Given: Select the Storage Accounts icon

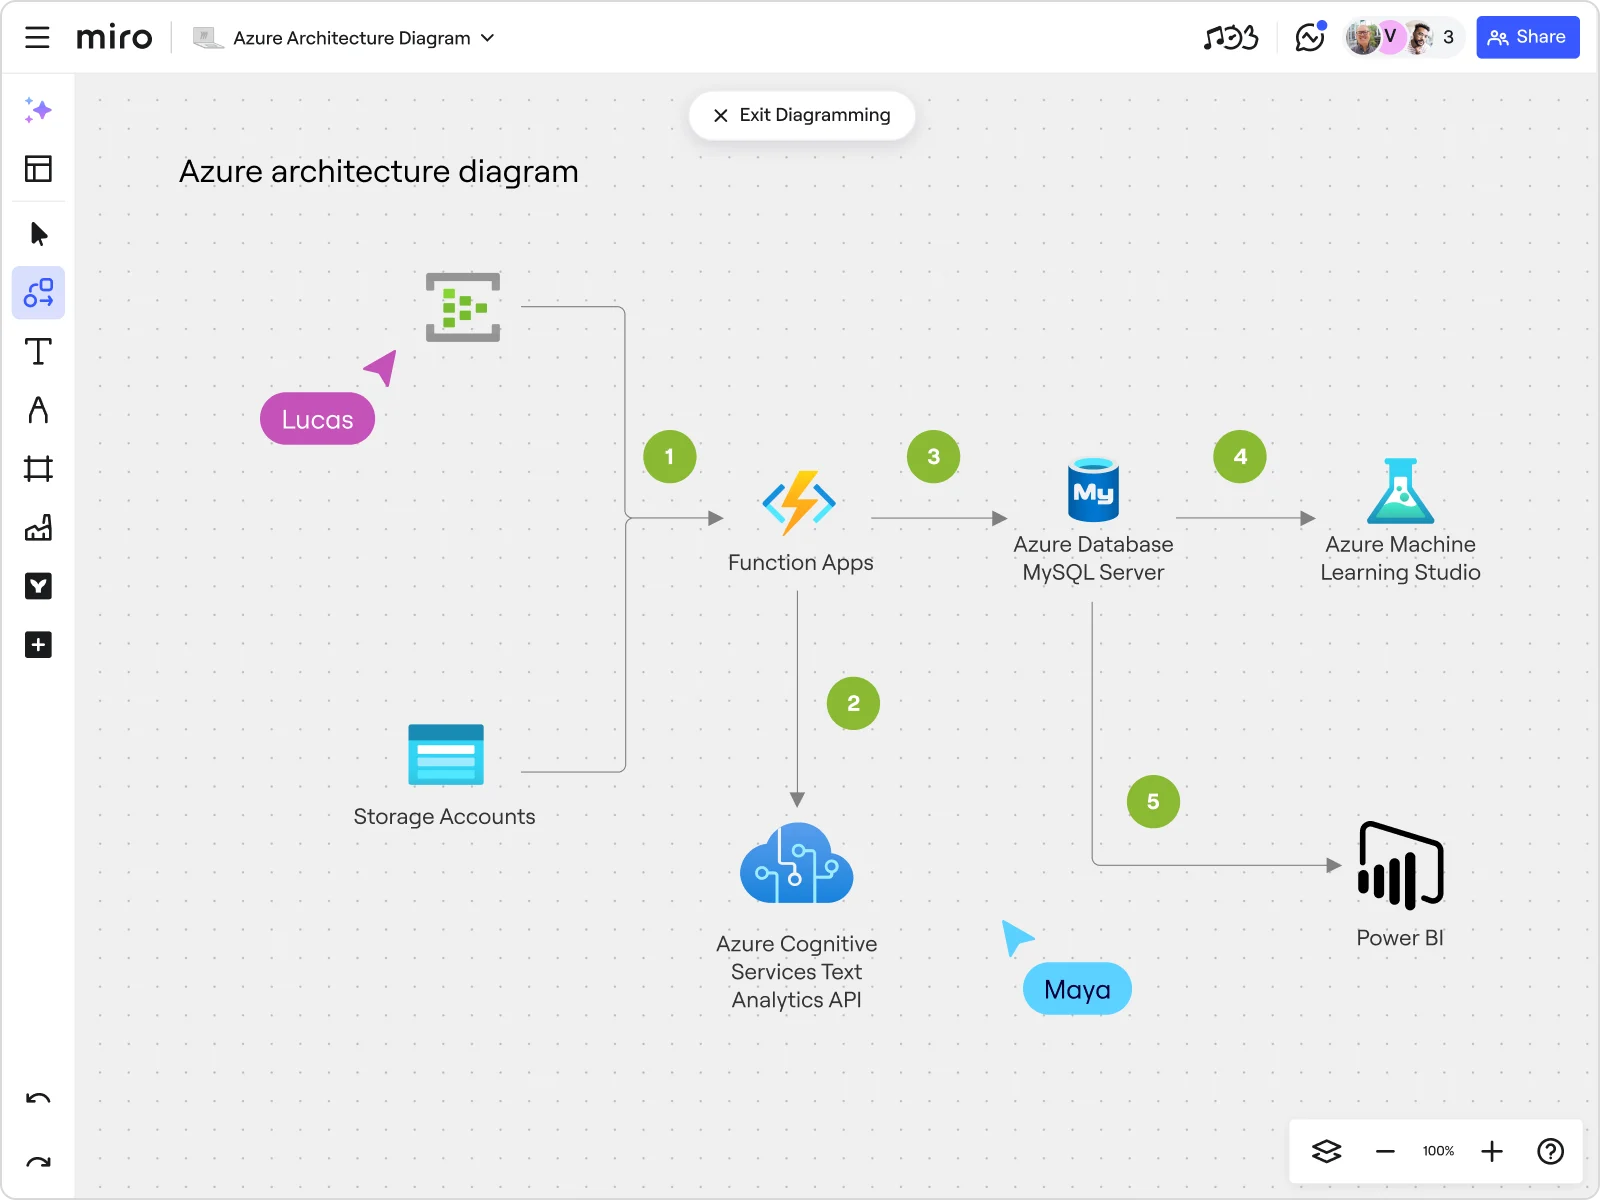Looking at the screenshot, I should [x=446, y=755].
